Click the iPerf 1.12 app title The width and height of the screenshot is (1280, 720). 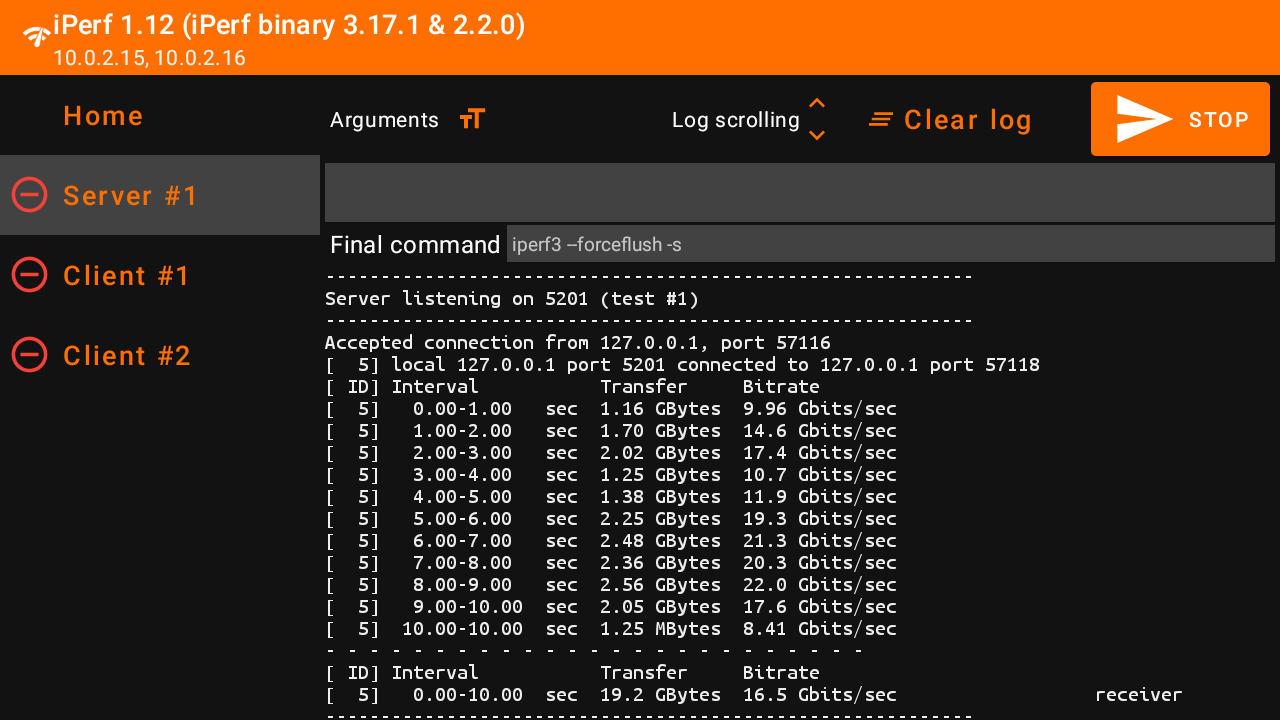(289, 25)
